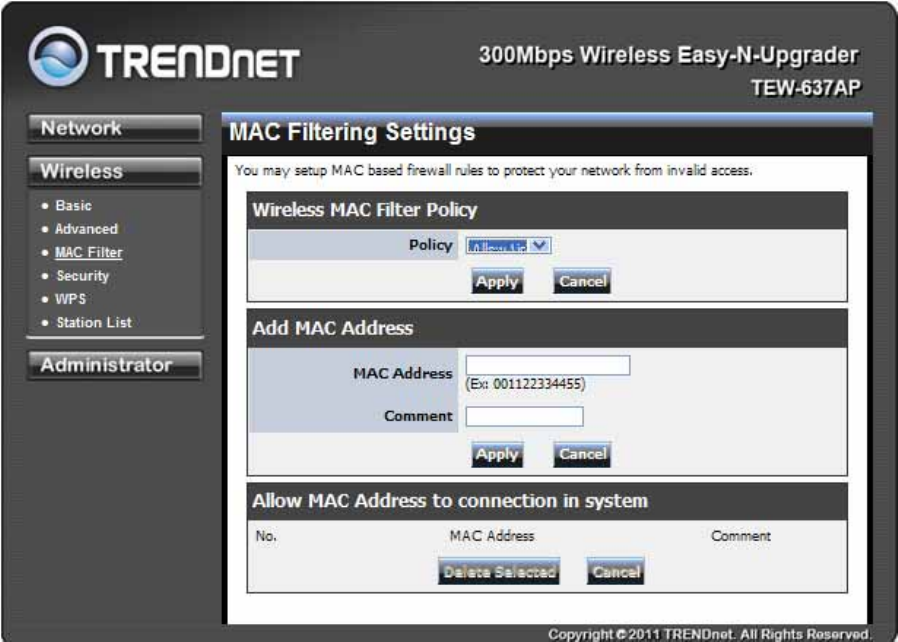Screen dimensions: 898x642
Task: Apply the Wireless MAC Filter Policy
Action: click(497, 281)
